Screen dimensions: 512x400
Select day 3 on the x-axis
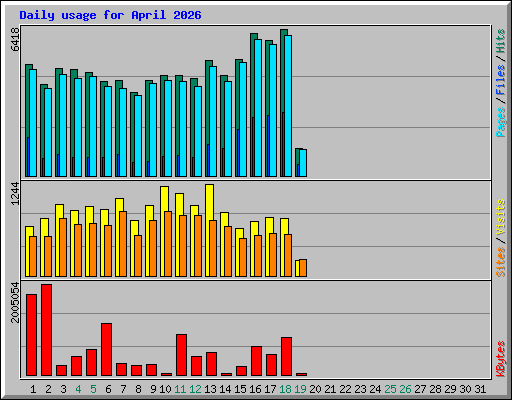[63, 389]
